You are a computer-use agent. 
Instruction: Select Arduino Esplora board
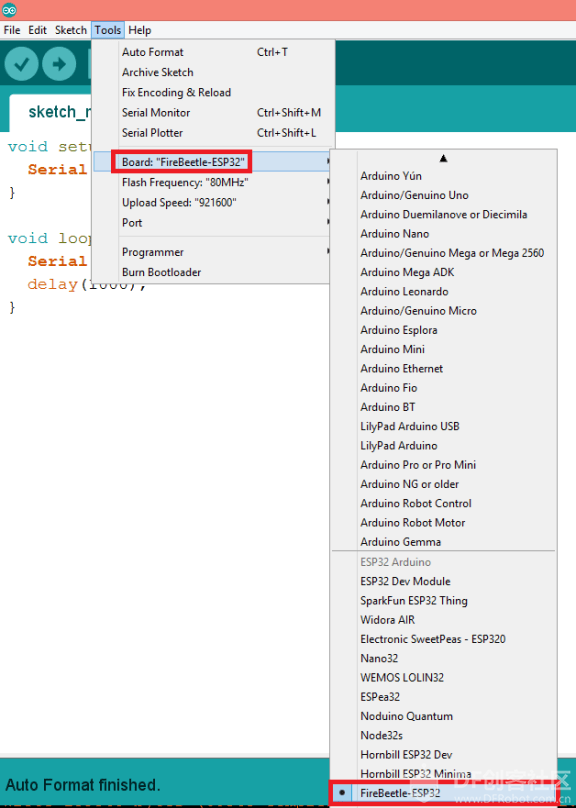click(x=443, y=330)
